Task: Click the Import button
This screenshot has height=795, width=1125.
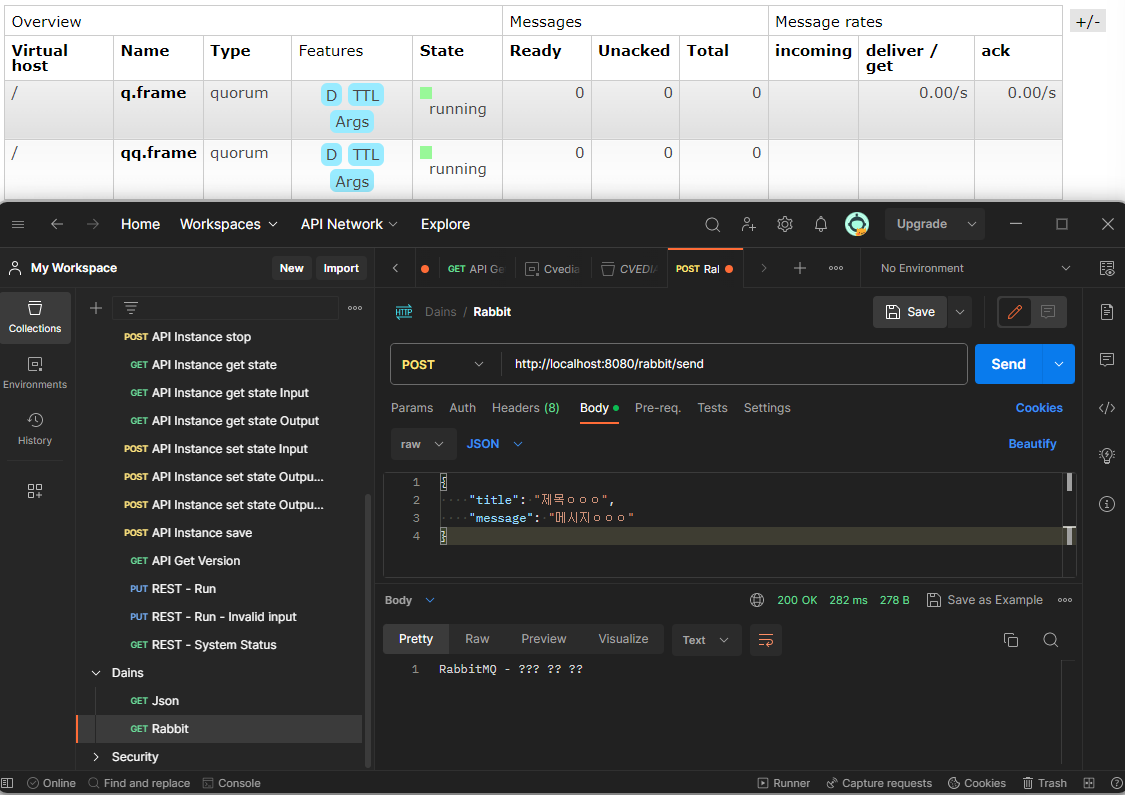Action: pyautogui.click(x=341, y=268)
